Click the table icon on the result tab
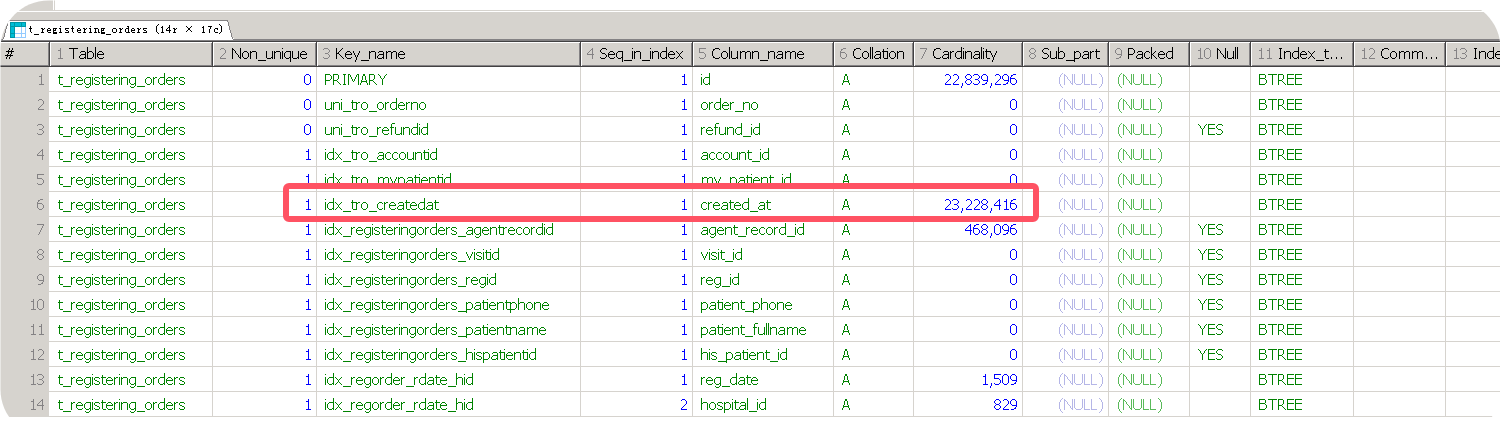The height and width of the screenshot is (437, 1500). [x=18, y=29]
